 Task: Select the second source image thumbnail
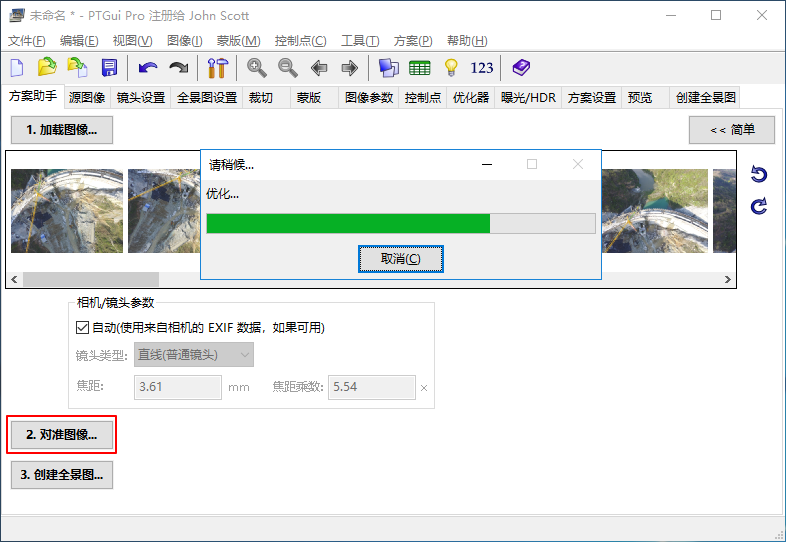point(164,211)
